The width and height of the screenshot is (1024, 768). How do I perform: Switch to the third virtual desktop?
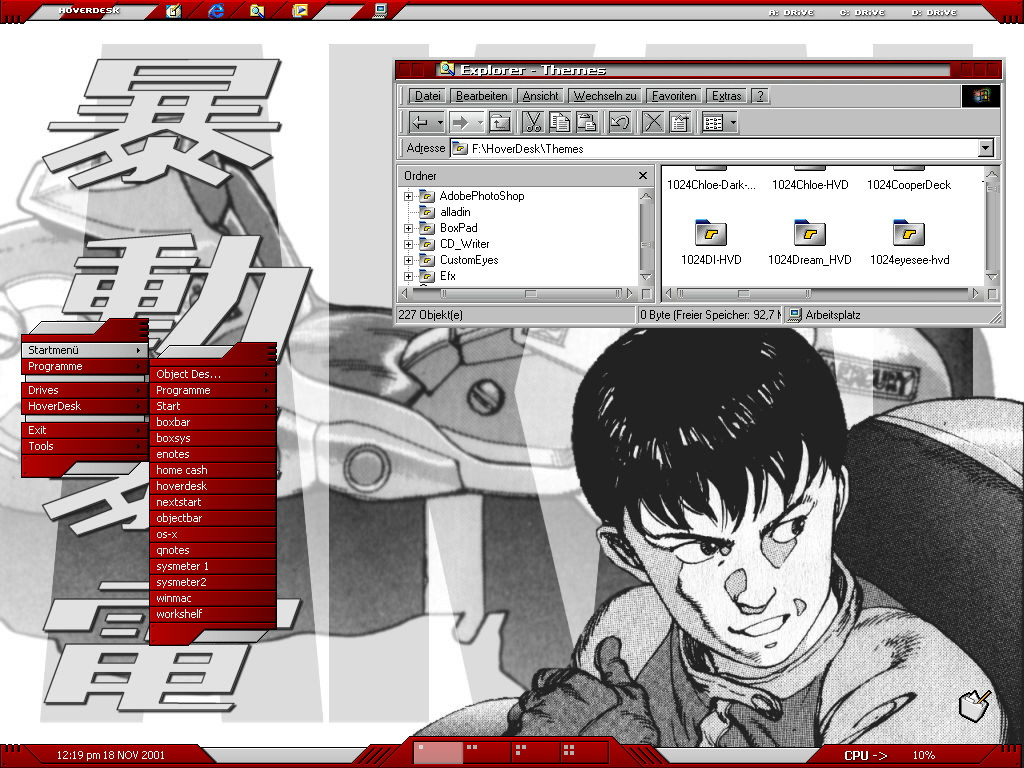tap(536, 752)
